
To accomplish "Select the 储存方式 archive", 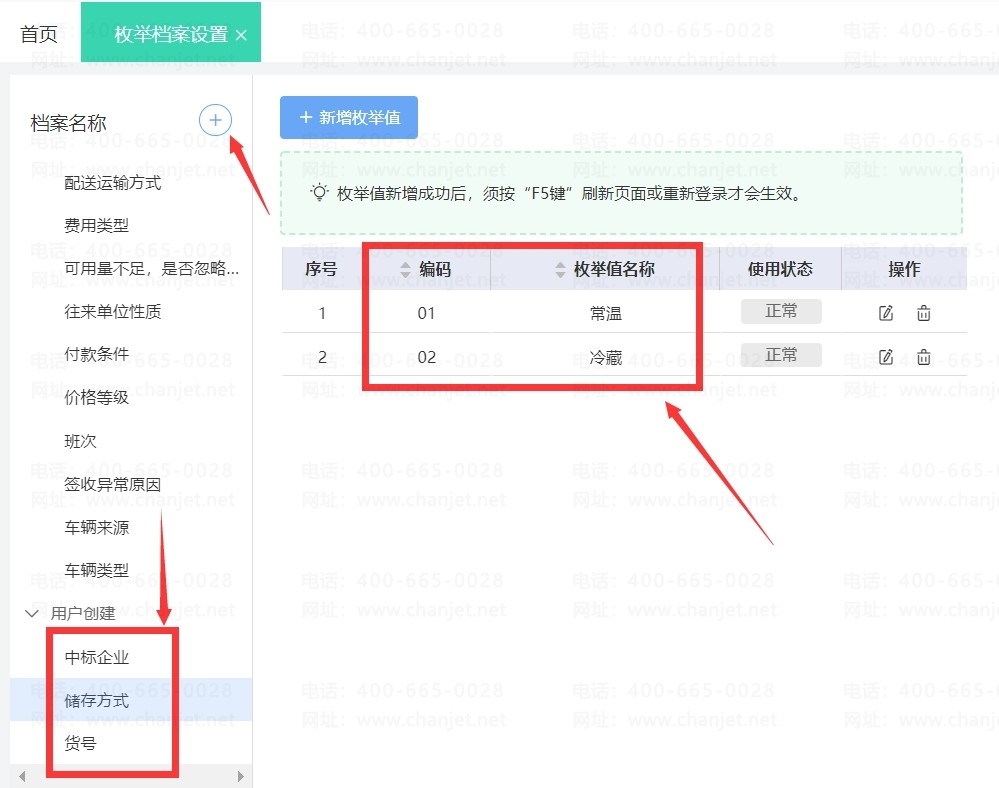I will [x=96, y=701].
